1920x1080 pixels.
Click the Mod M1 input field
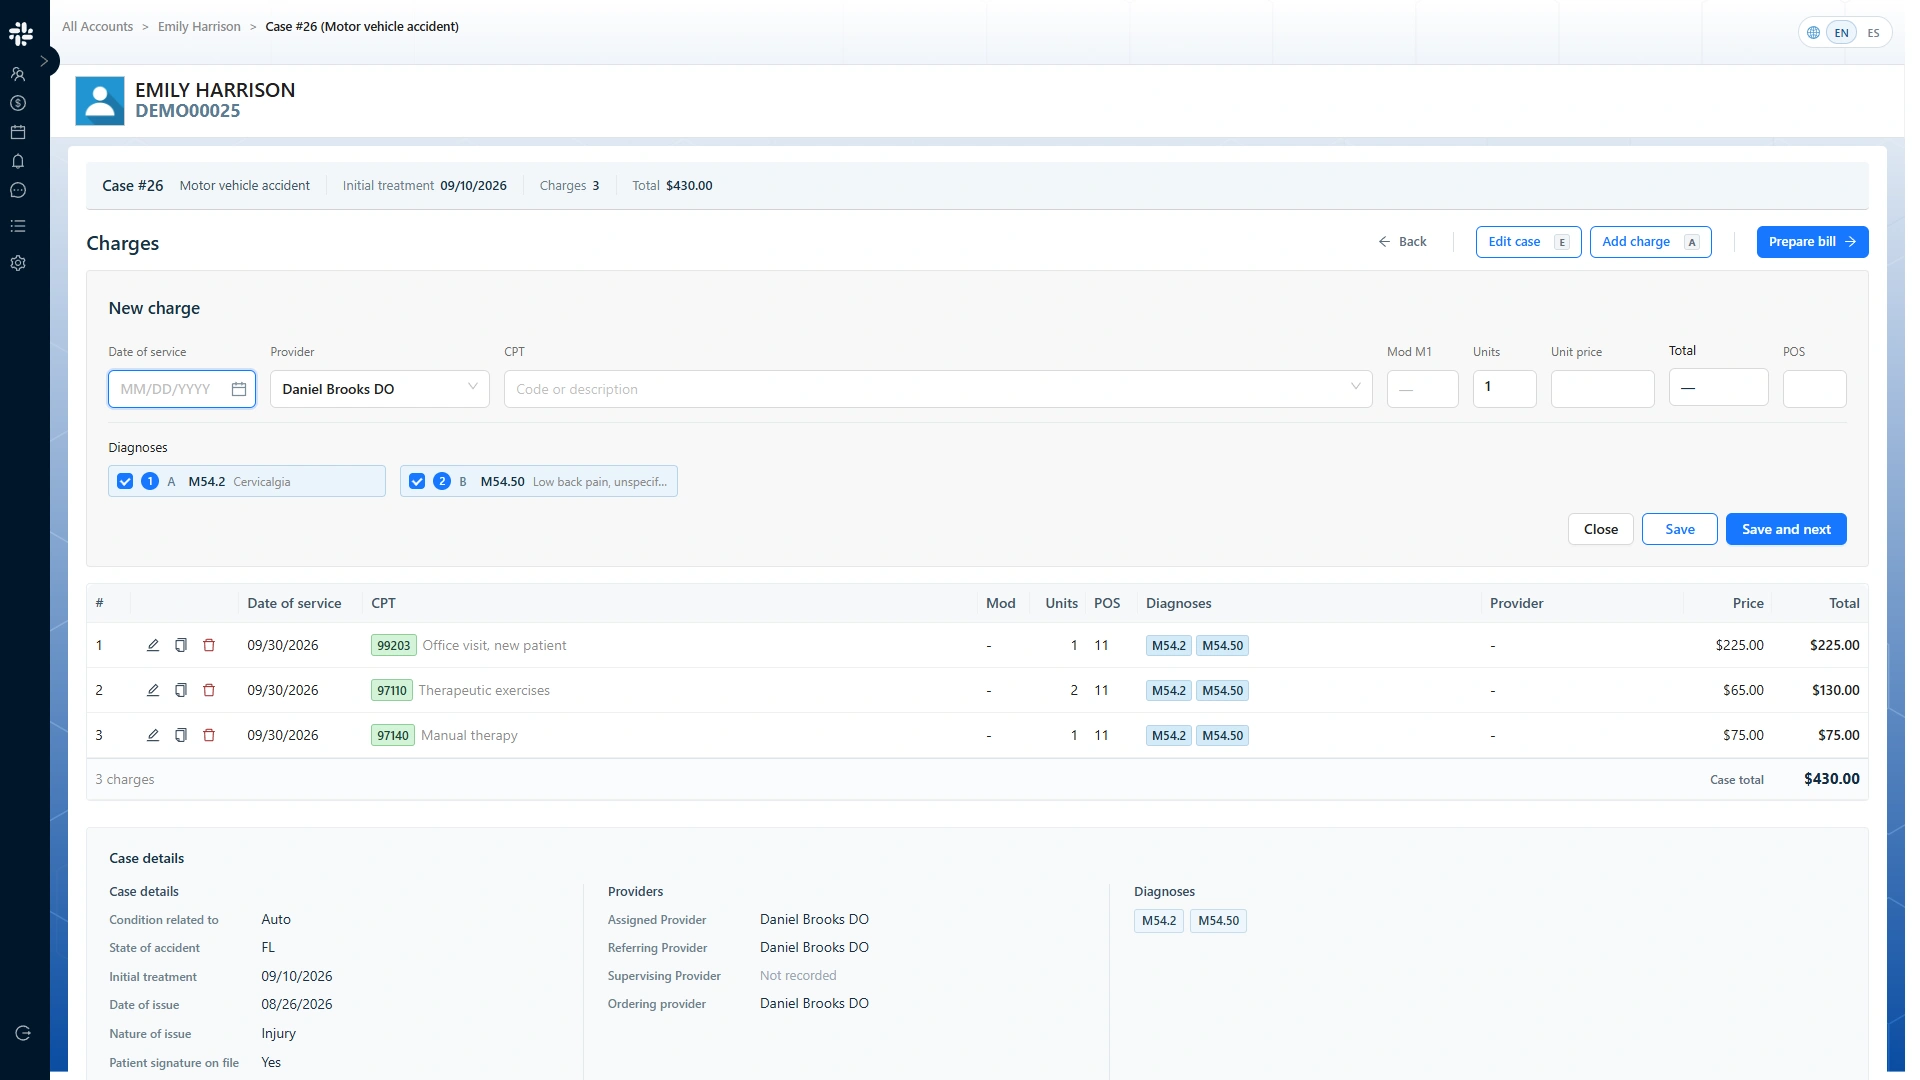[1422, 389]
